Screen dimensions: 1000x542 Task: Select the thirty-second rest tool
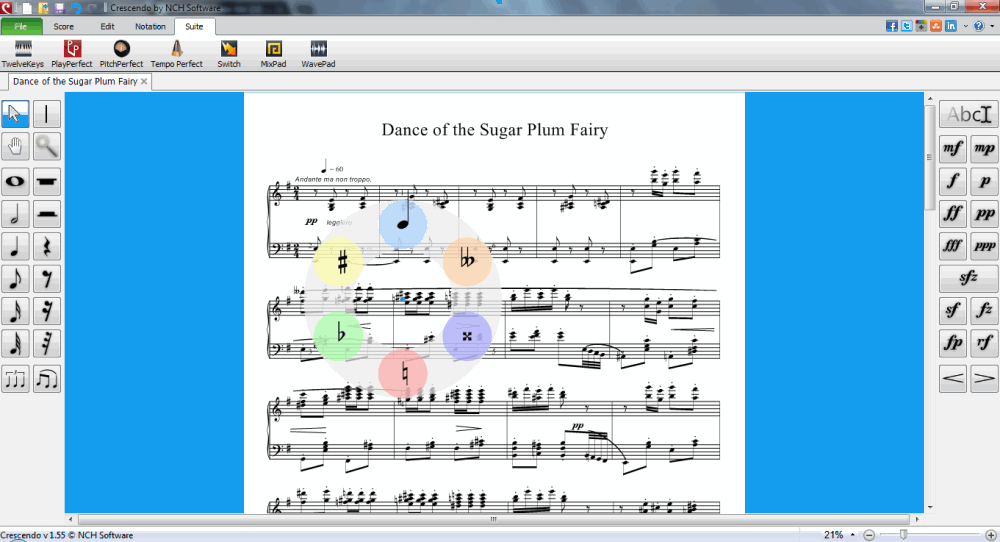point(47,344)
